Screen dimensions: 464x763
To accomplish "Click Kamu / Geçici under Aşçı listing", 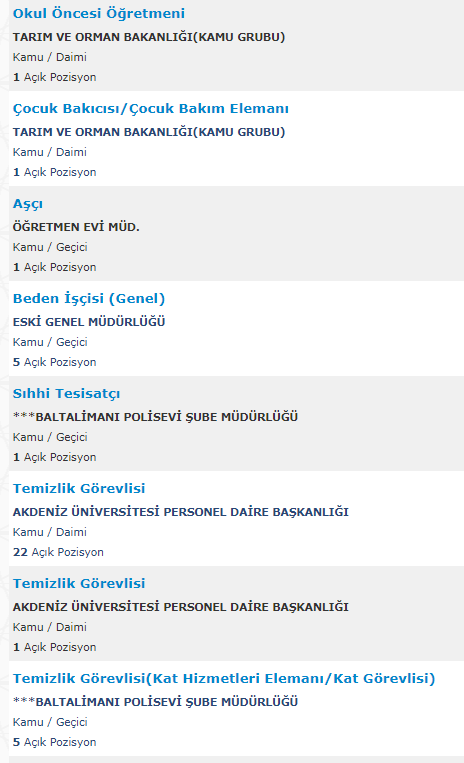I will [x=50, y=247].
